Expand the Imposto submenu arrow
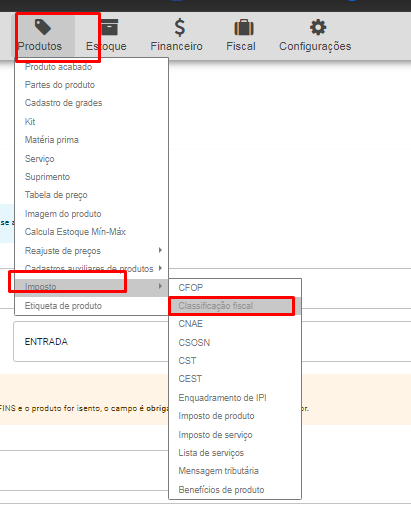 tap(160, 286)
